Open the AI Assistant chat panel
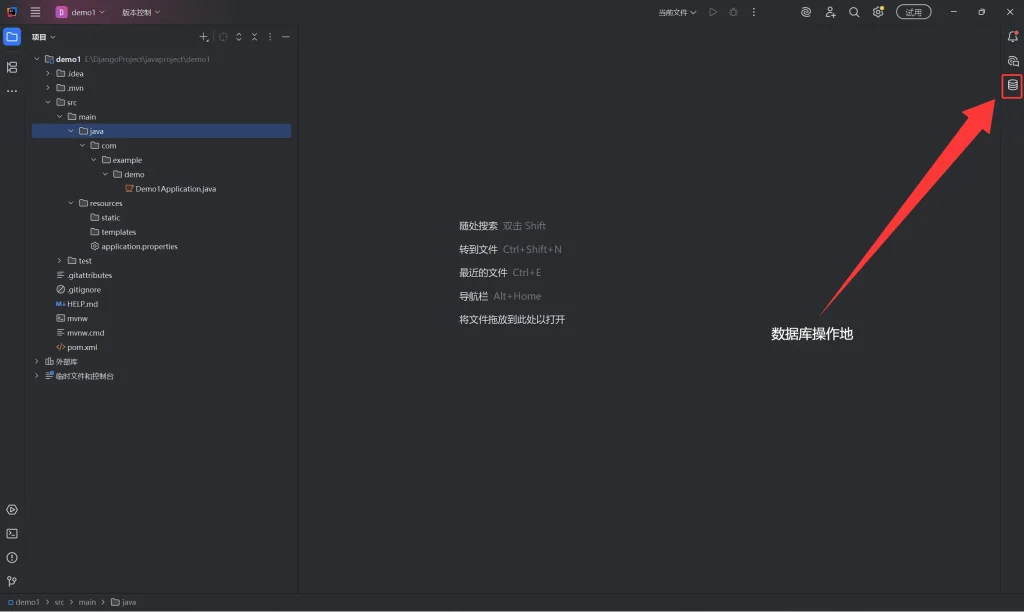This screenshot has width=1024, height=612. (1012, 61)
